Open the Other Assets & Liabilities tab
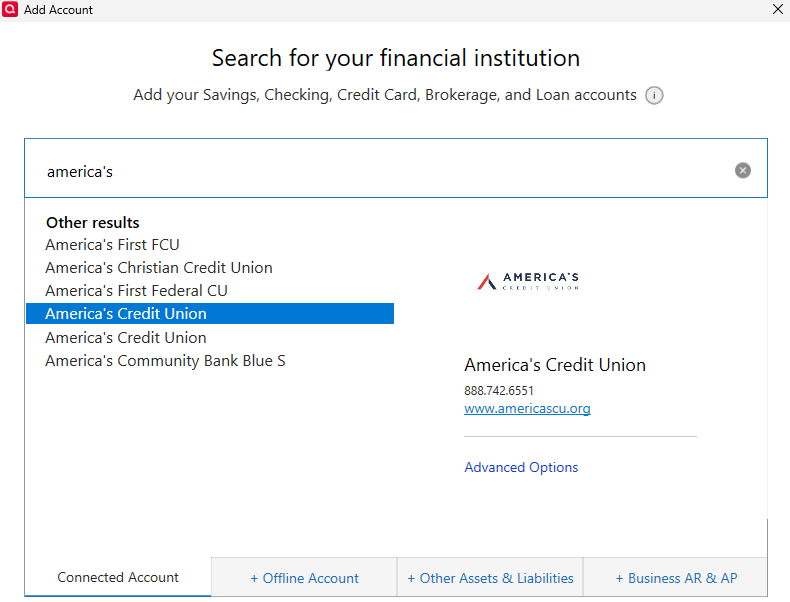This screenshot has width=790, height=602. 490,578
